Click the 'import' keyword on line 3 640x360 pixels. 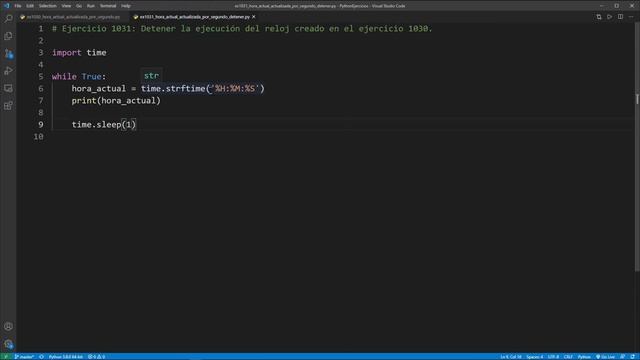pyautogui.click(x=67, y=53)
